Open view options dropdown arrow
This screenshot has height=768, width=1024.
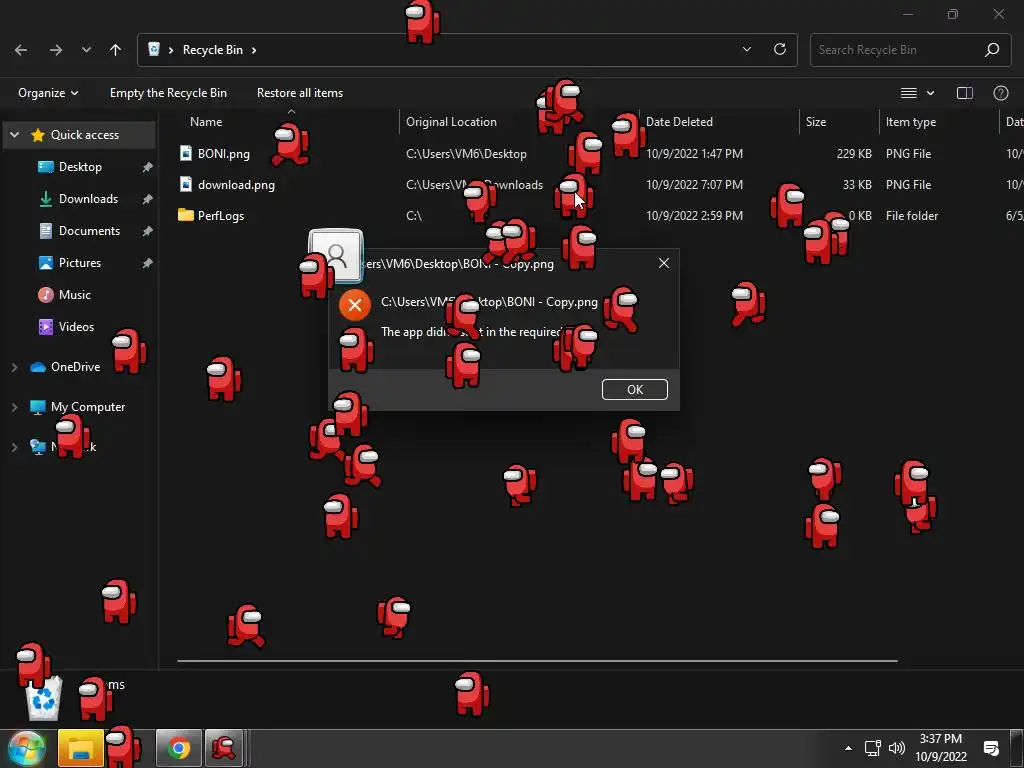[931, 93]
